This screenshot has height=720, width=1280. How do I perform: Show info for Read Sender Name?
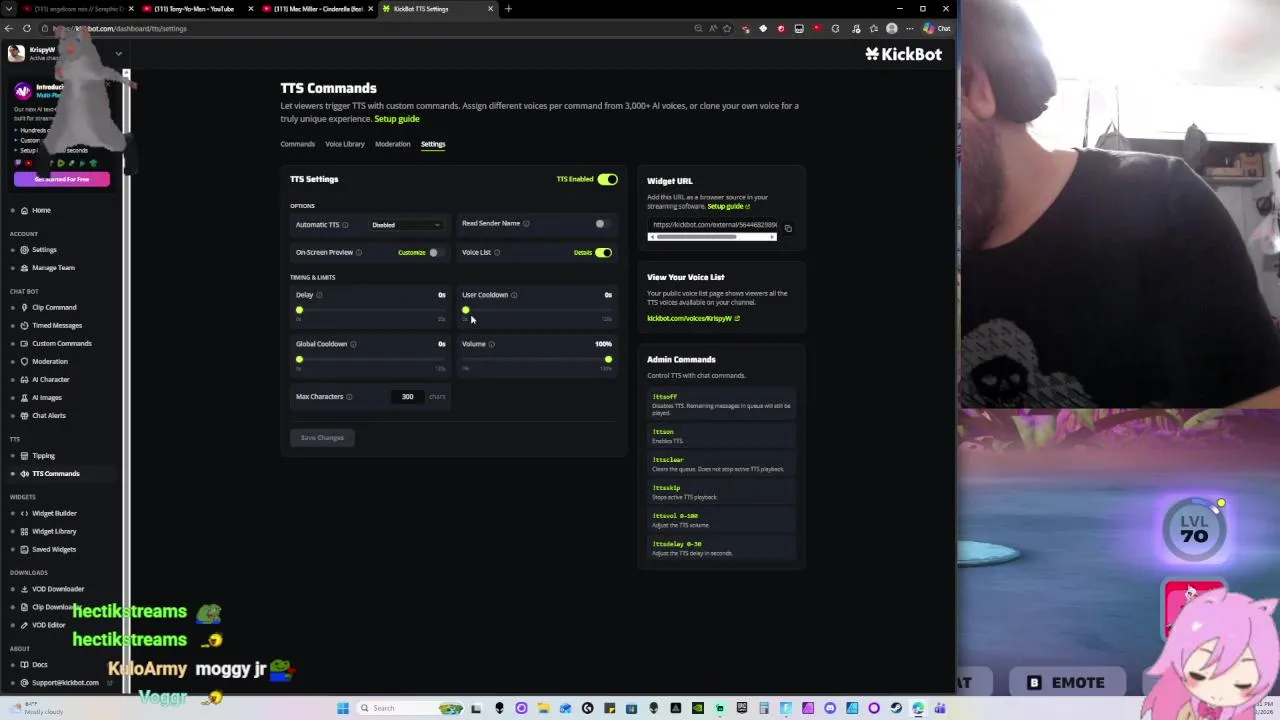(526, 223)
